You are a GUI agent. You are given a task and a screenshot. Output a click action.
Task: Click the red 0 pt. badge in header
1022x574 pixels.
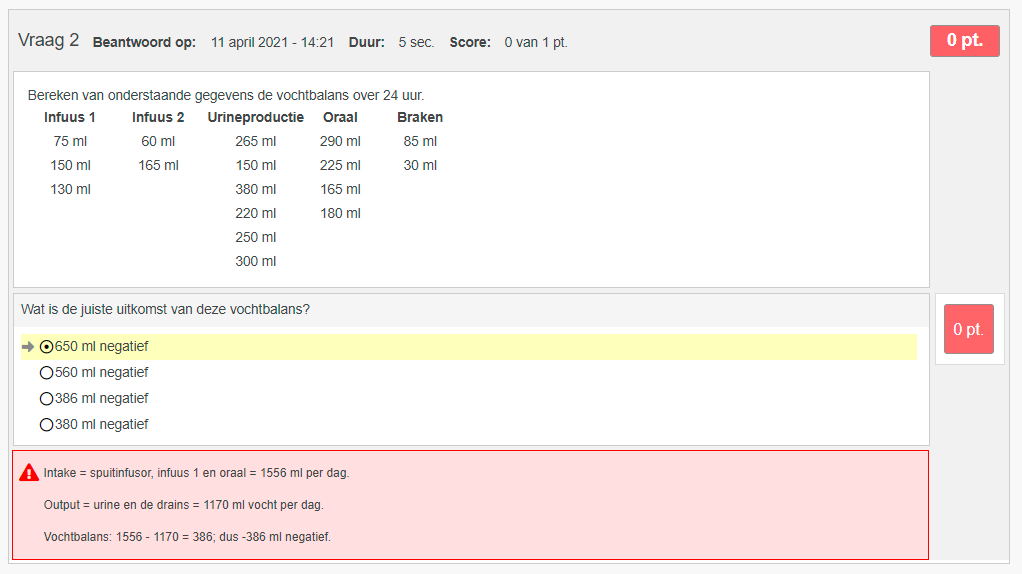click(x=964, y=41)
